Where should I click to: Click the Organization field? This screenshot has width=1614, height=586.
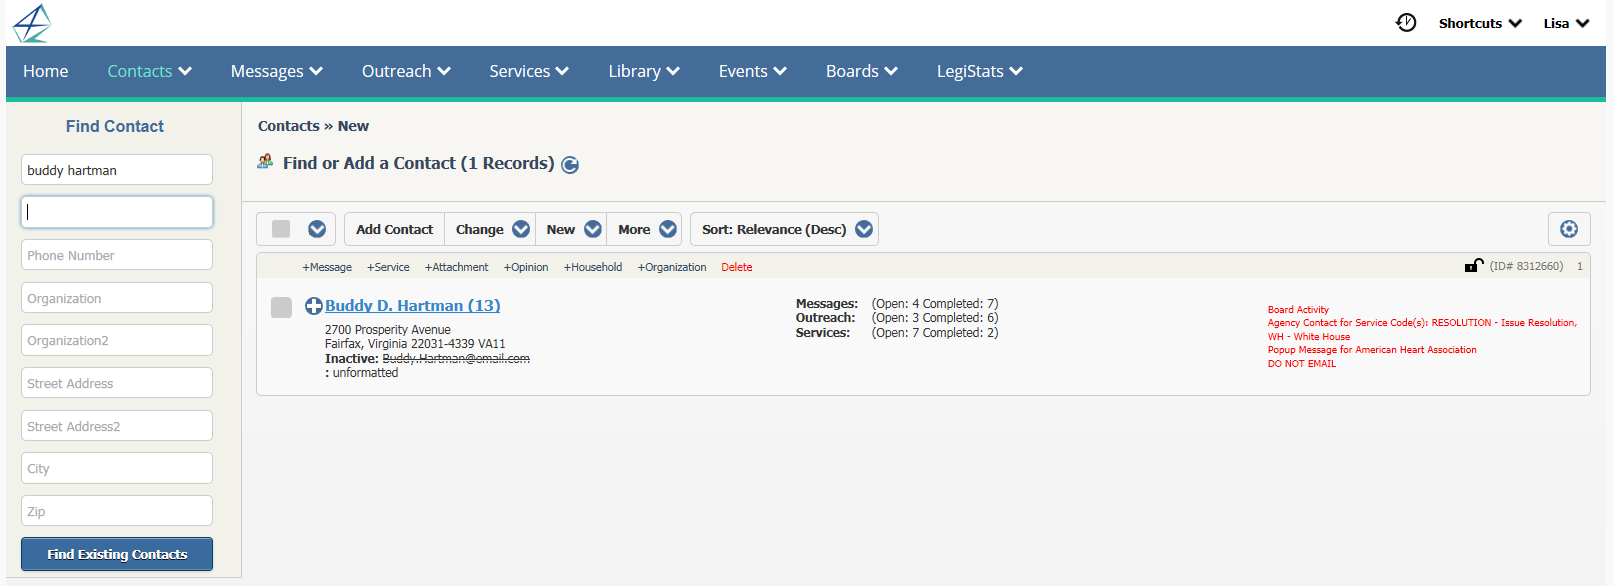click(x=117, y=298)
